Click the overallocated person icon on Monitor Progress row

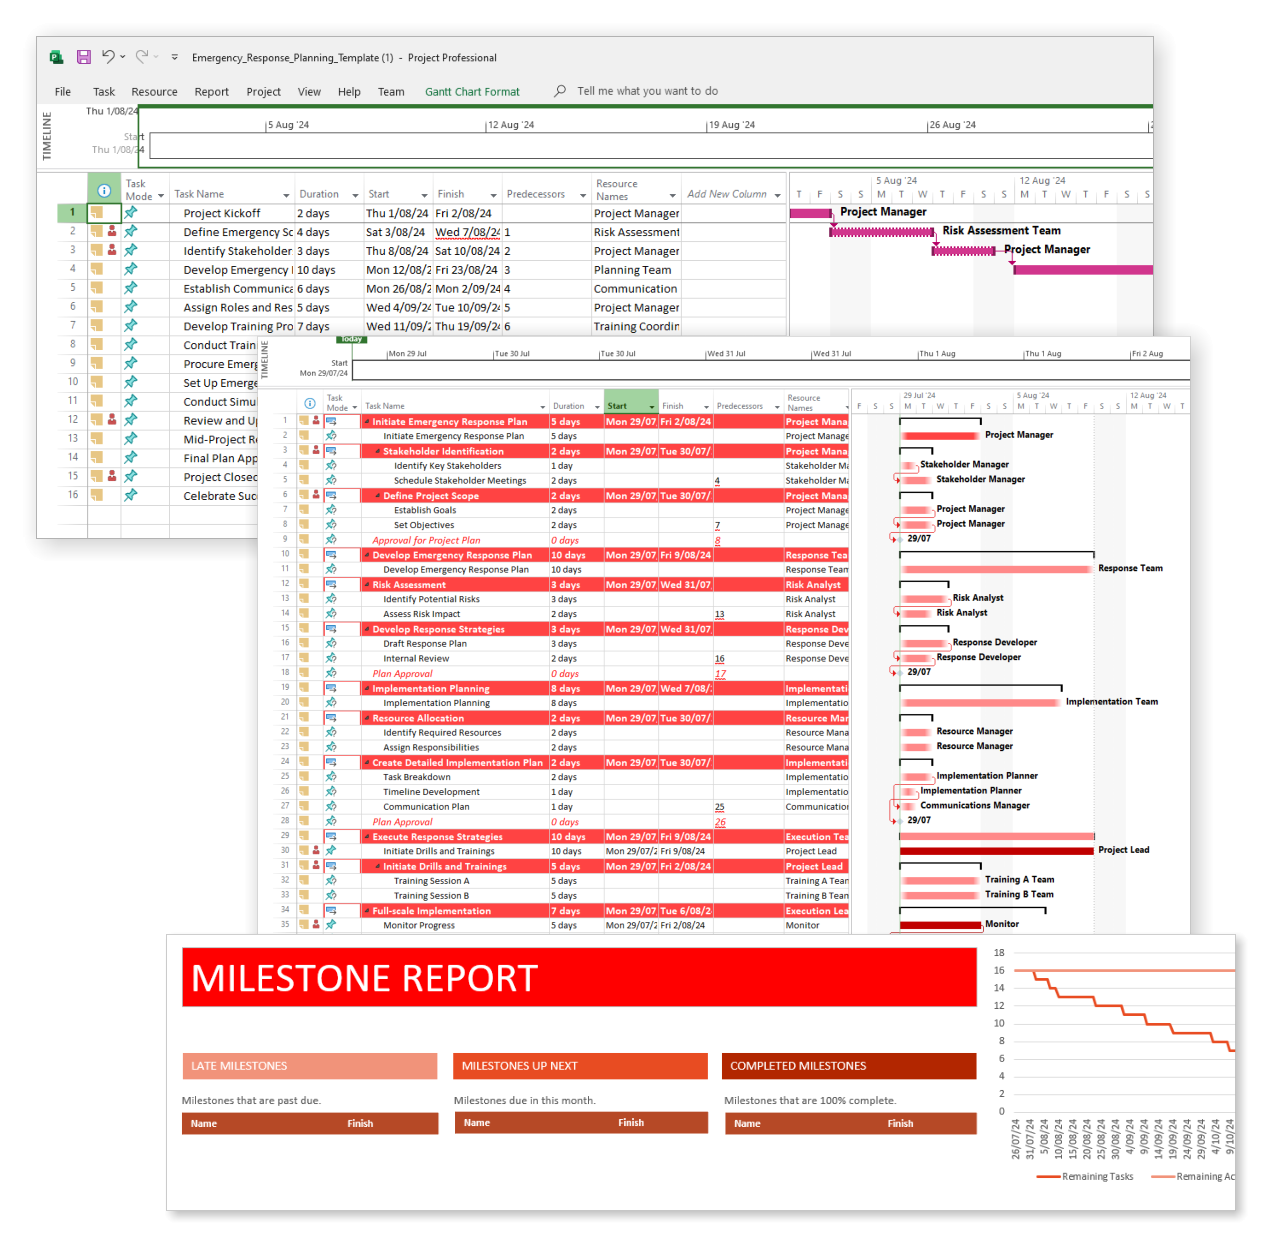pyautogui.click(x=316, y=925)
